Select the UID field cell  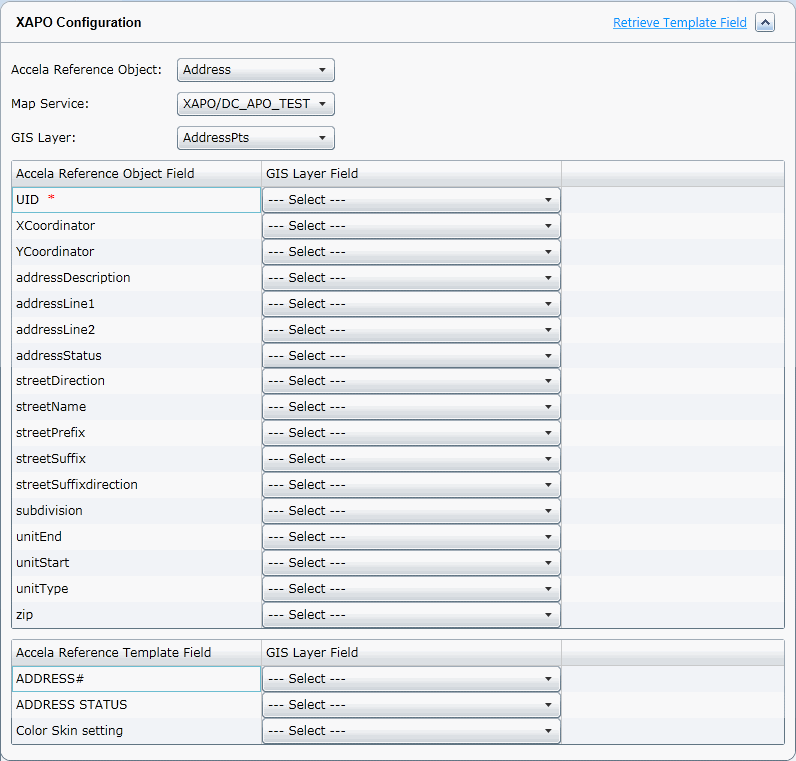(x=136, y=200)
